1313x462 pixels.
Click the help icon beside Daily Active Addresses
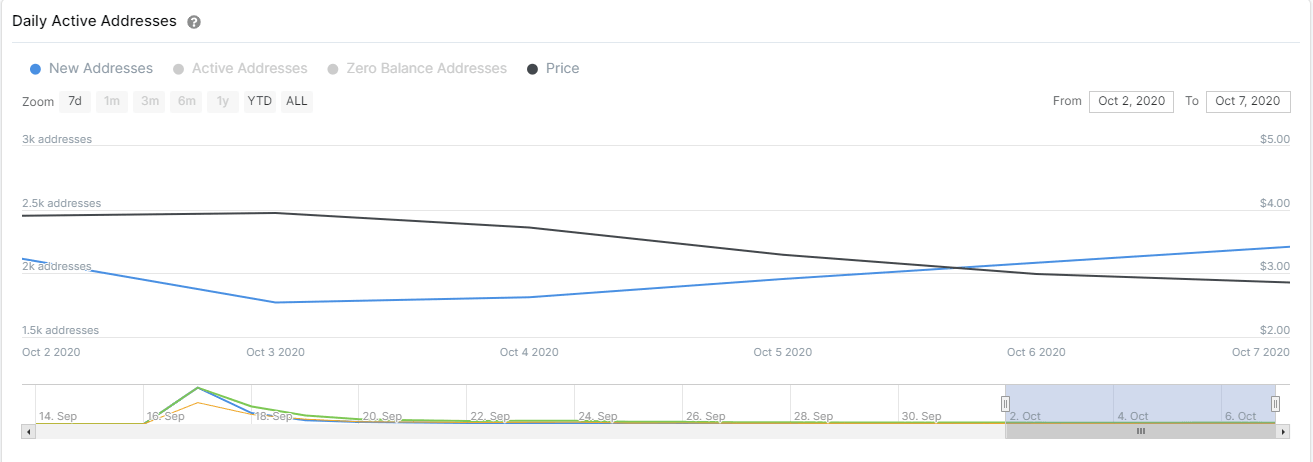[x=194, y=22]
